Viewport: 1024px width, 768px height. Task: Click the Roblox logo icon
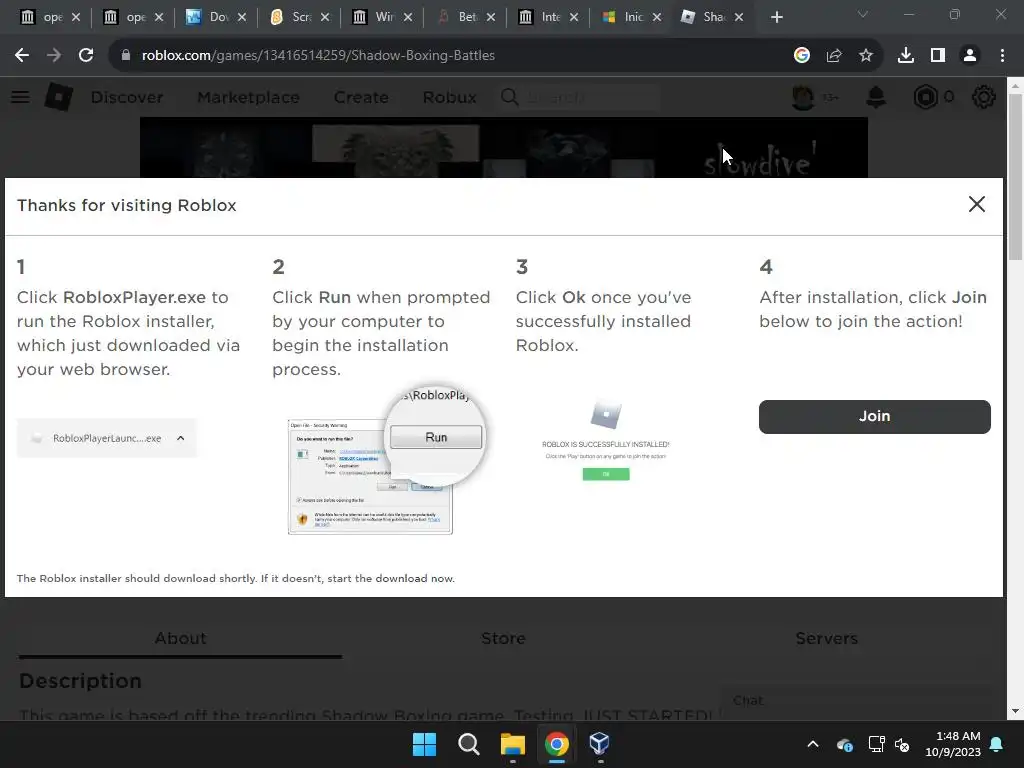tap(59, 97)
